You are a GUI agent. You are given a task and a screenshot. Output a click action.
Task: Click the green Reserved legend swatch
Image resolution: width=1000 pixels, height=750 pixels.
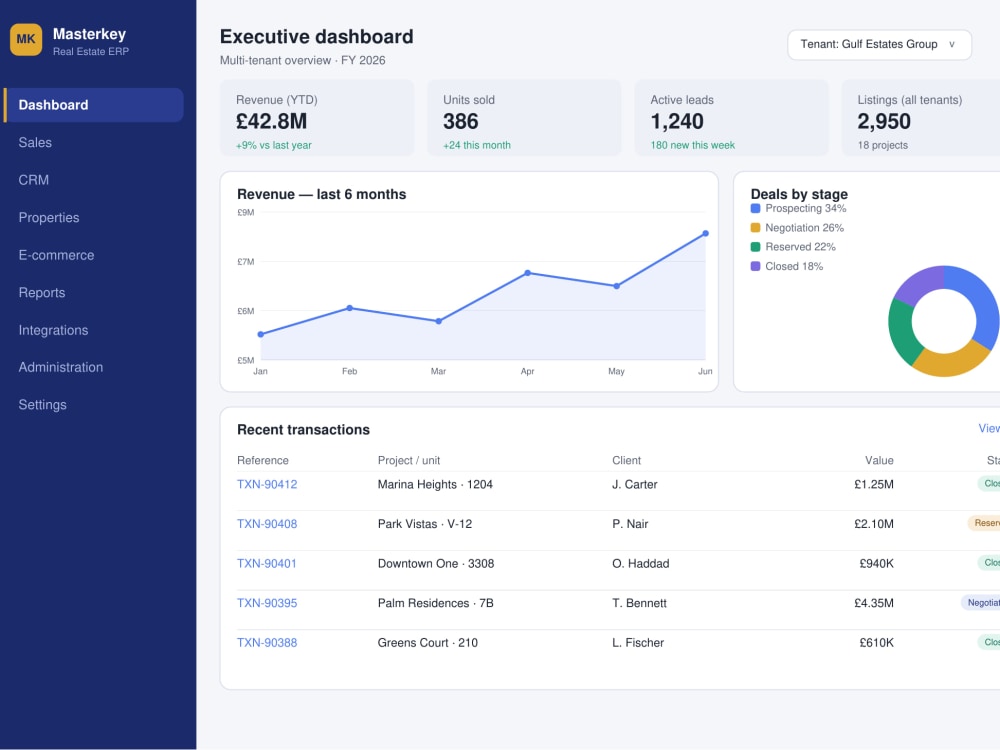coord(756,247)
